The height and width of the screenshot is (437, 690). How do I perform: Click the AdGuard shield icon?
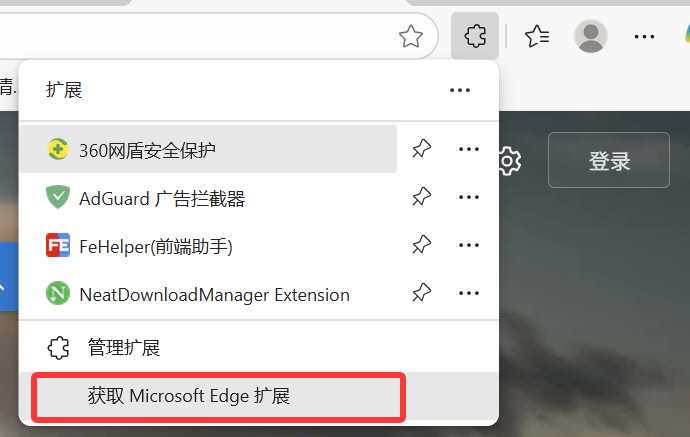tap(58, 198)
